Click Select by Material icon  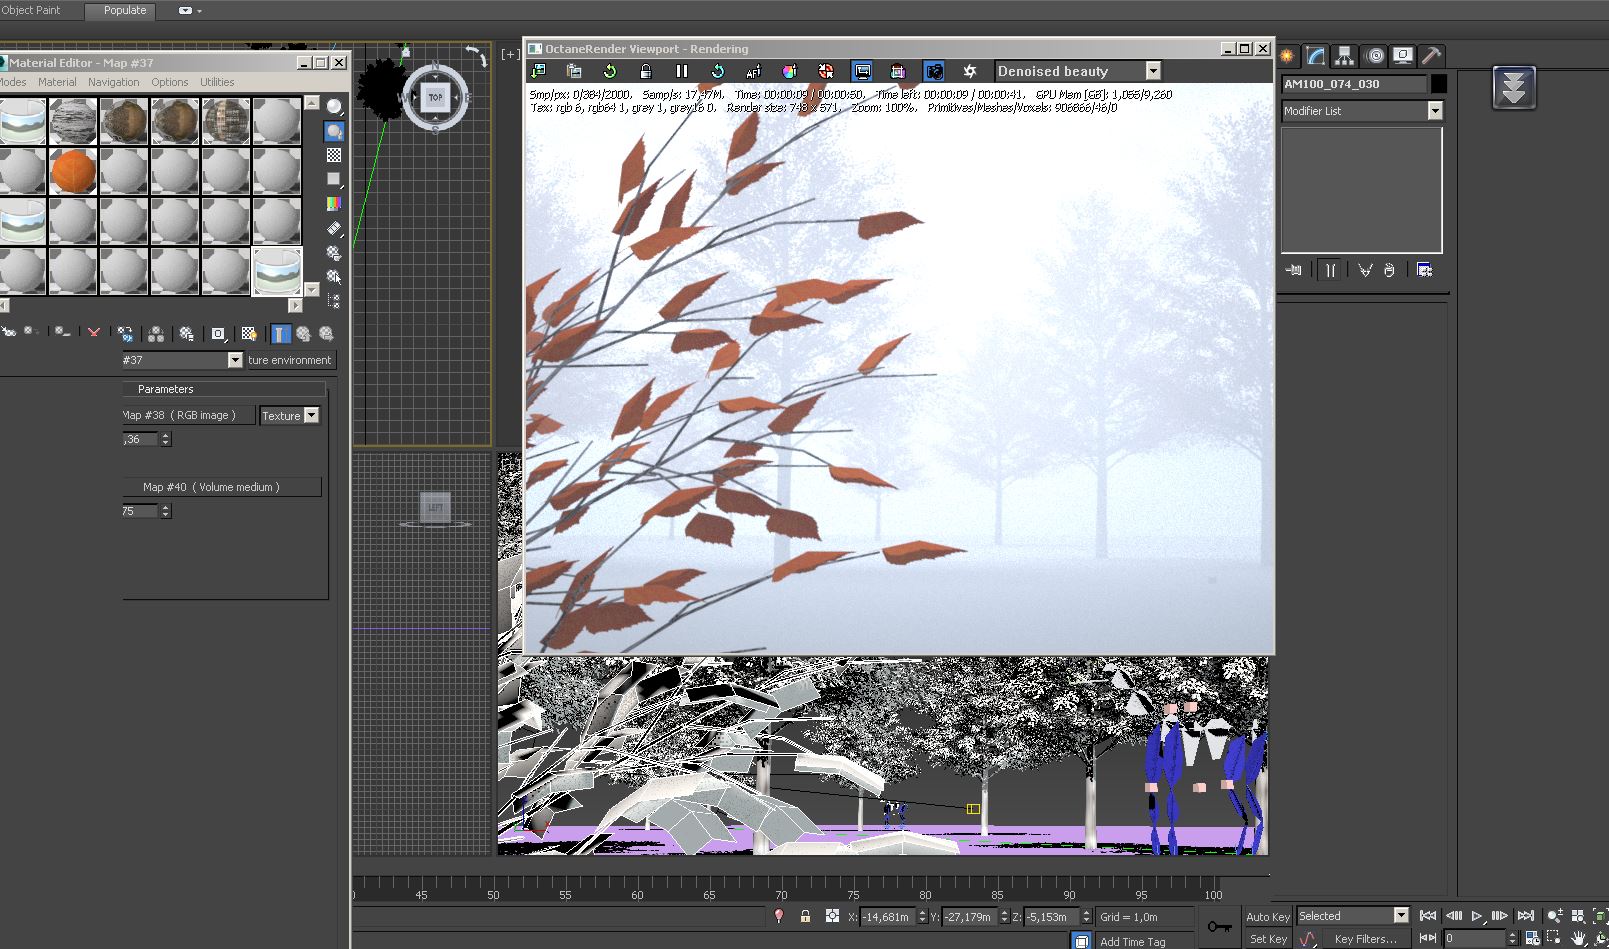coord(334,277)
